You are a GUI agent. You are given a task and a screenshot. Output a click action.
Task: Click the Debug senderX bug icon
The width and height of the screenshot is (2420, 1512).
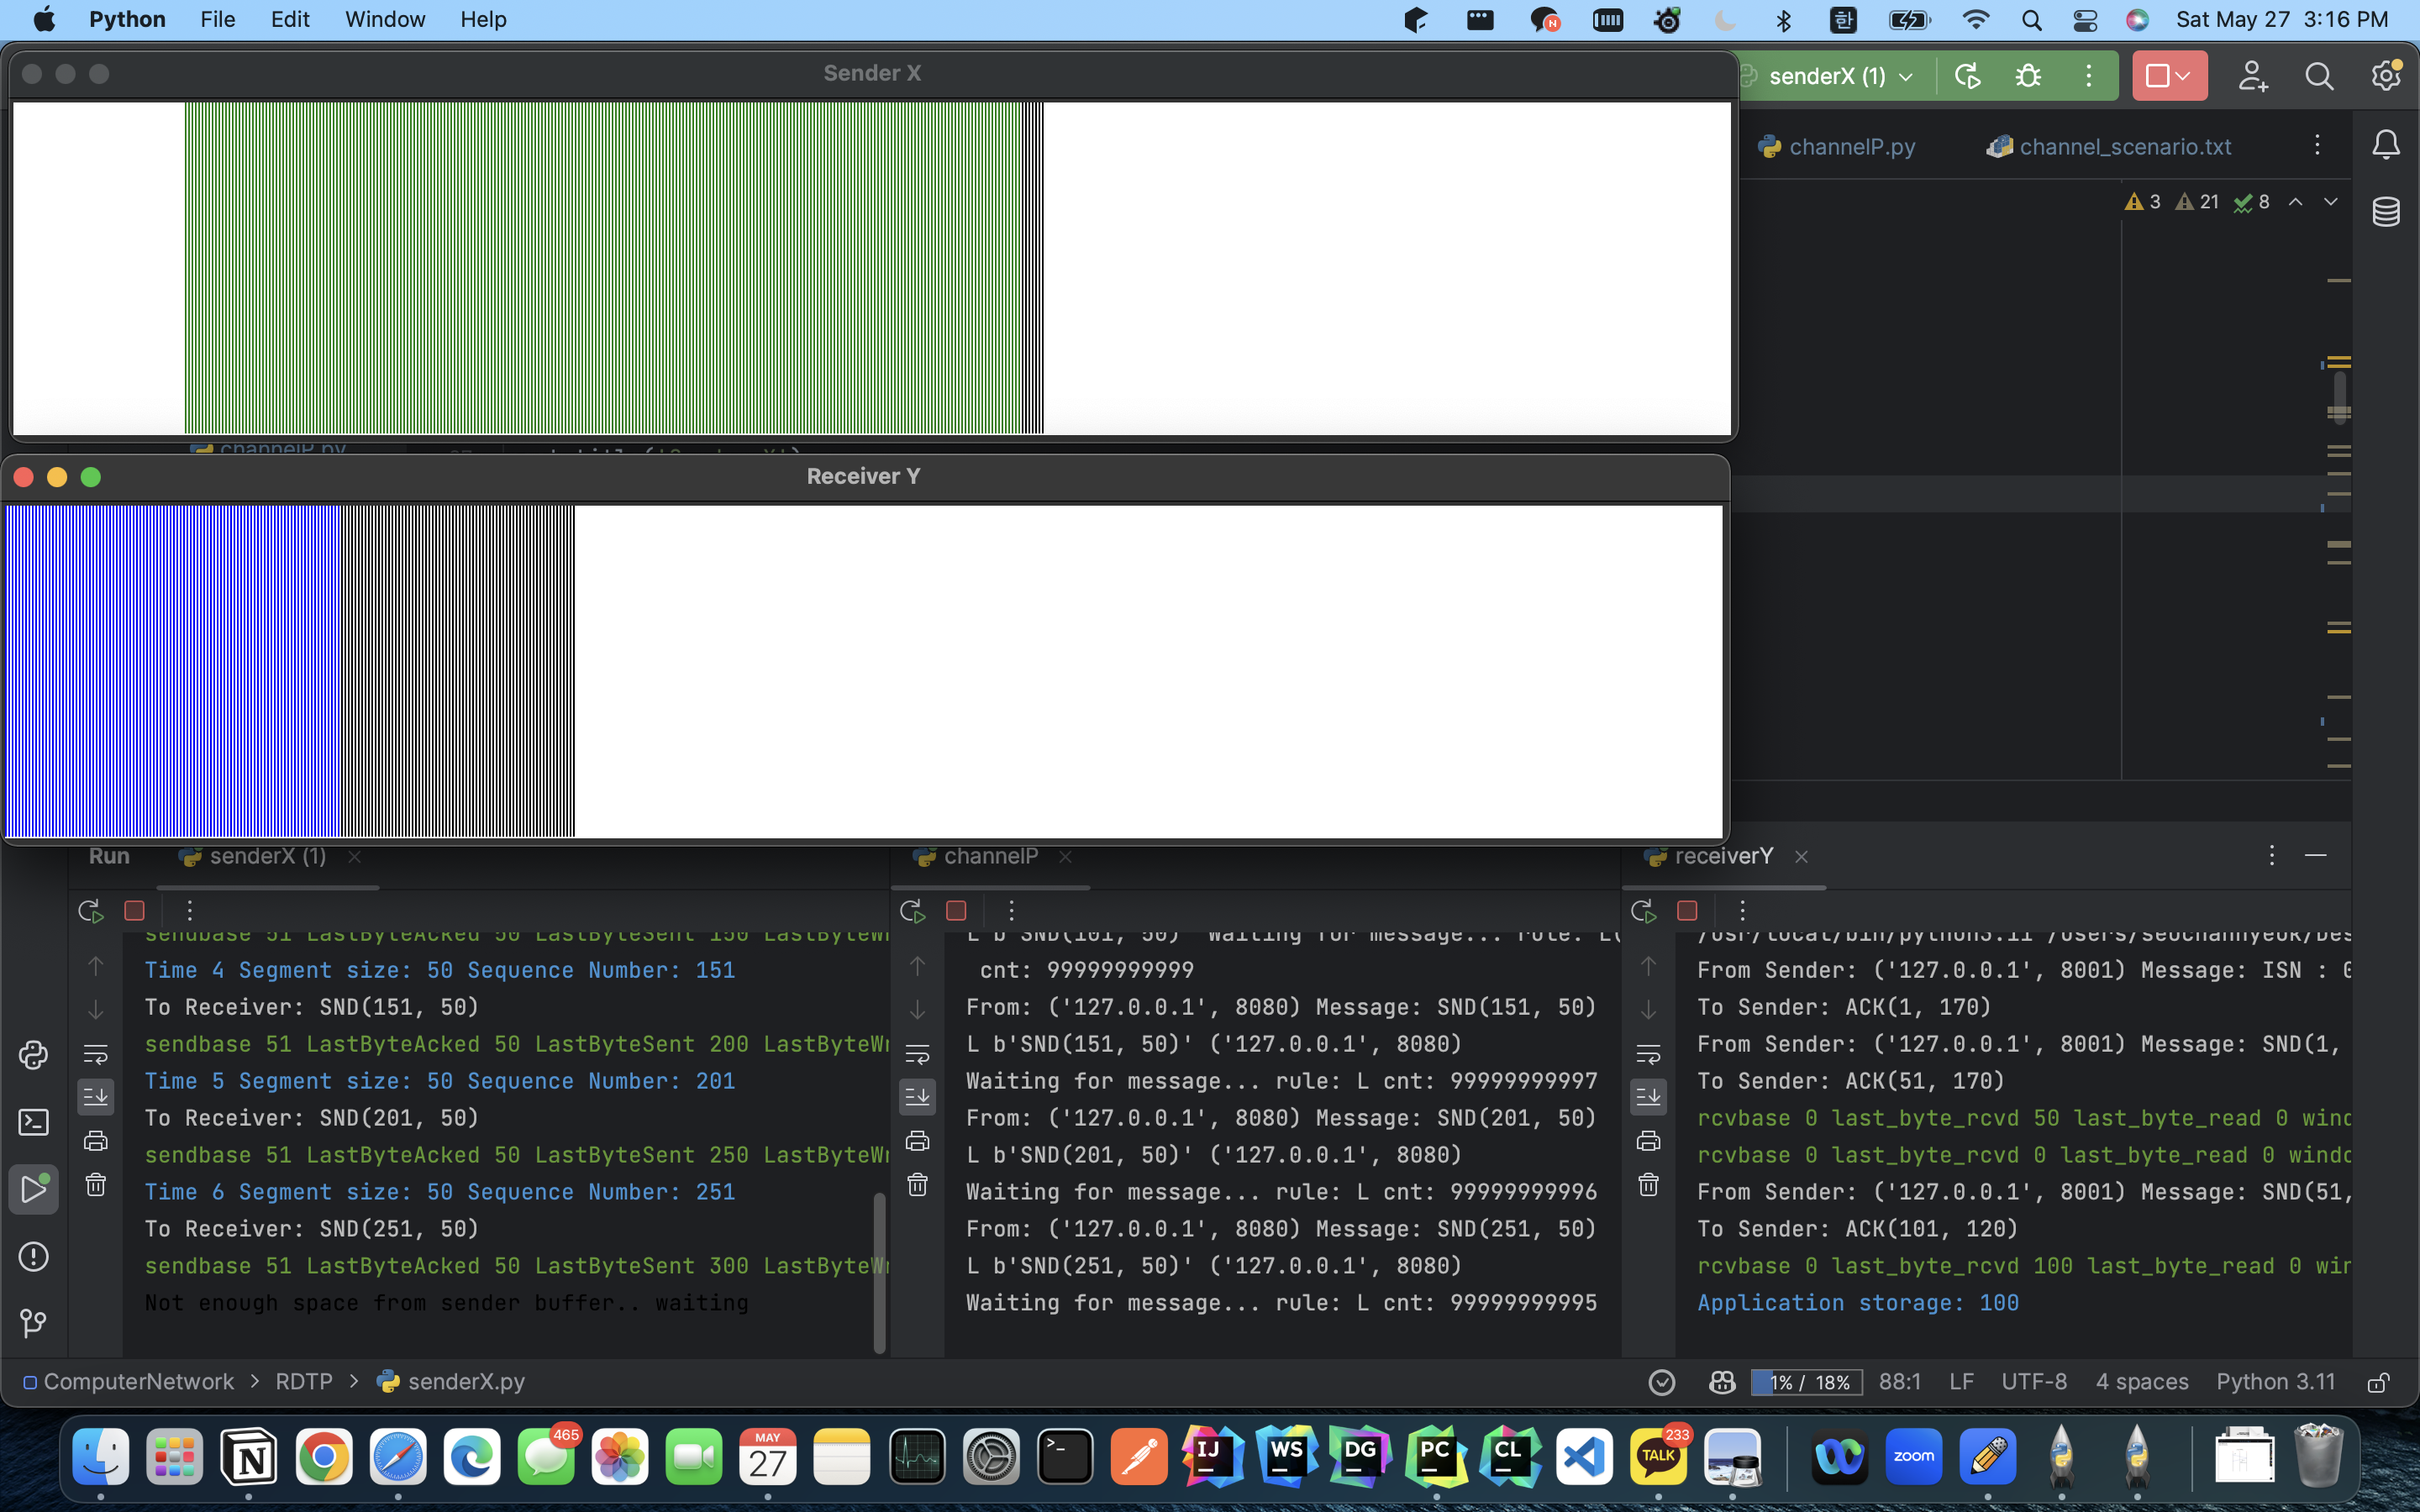point(2028,76)
